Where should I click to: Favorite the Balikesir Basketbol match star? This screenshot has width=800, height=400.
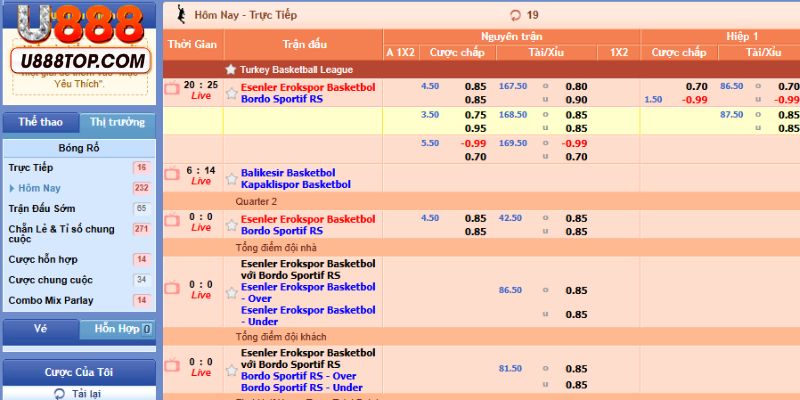pos(232,177)
